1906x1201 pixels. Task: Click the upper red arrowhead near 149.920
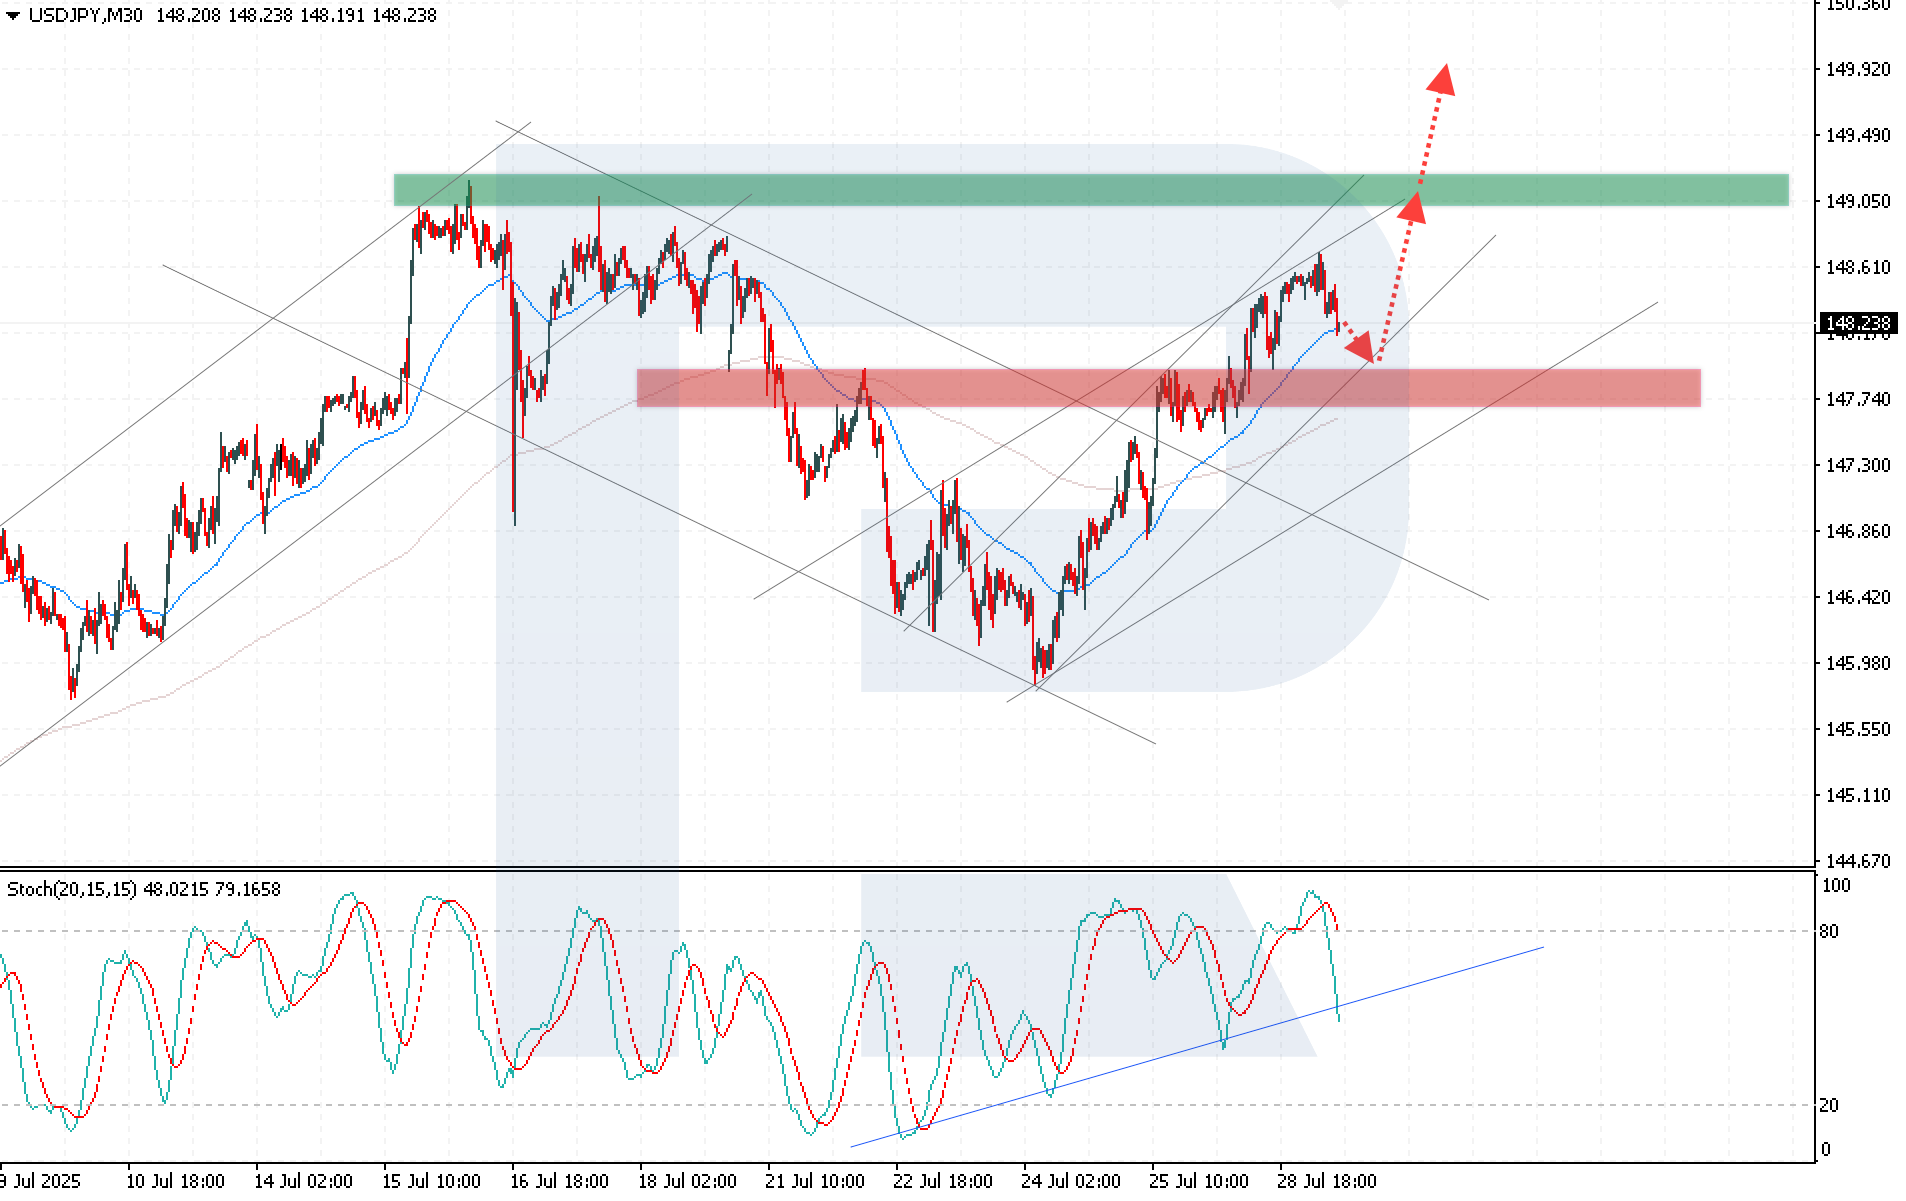click(x=1441, y=80)
